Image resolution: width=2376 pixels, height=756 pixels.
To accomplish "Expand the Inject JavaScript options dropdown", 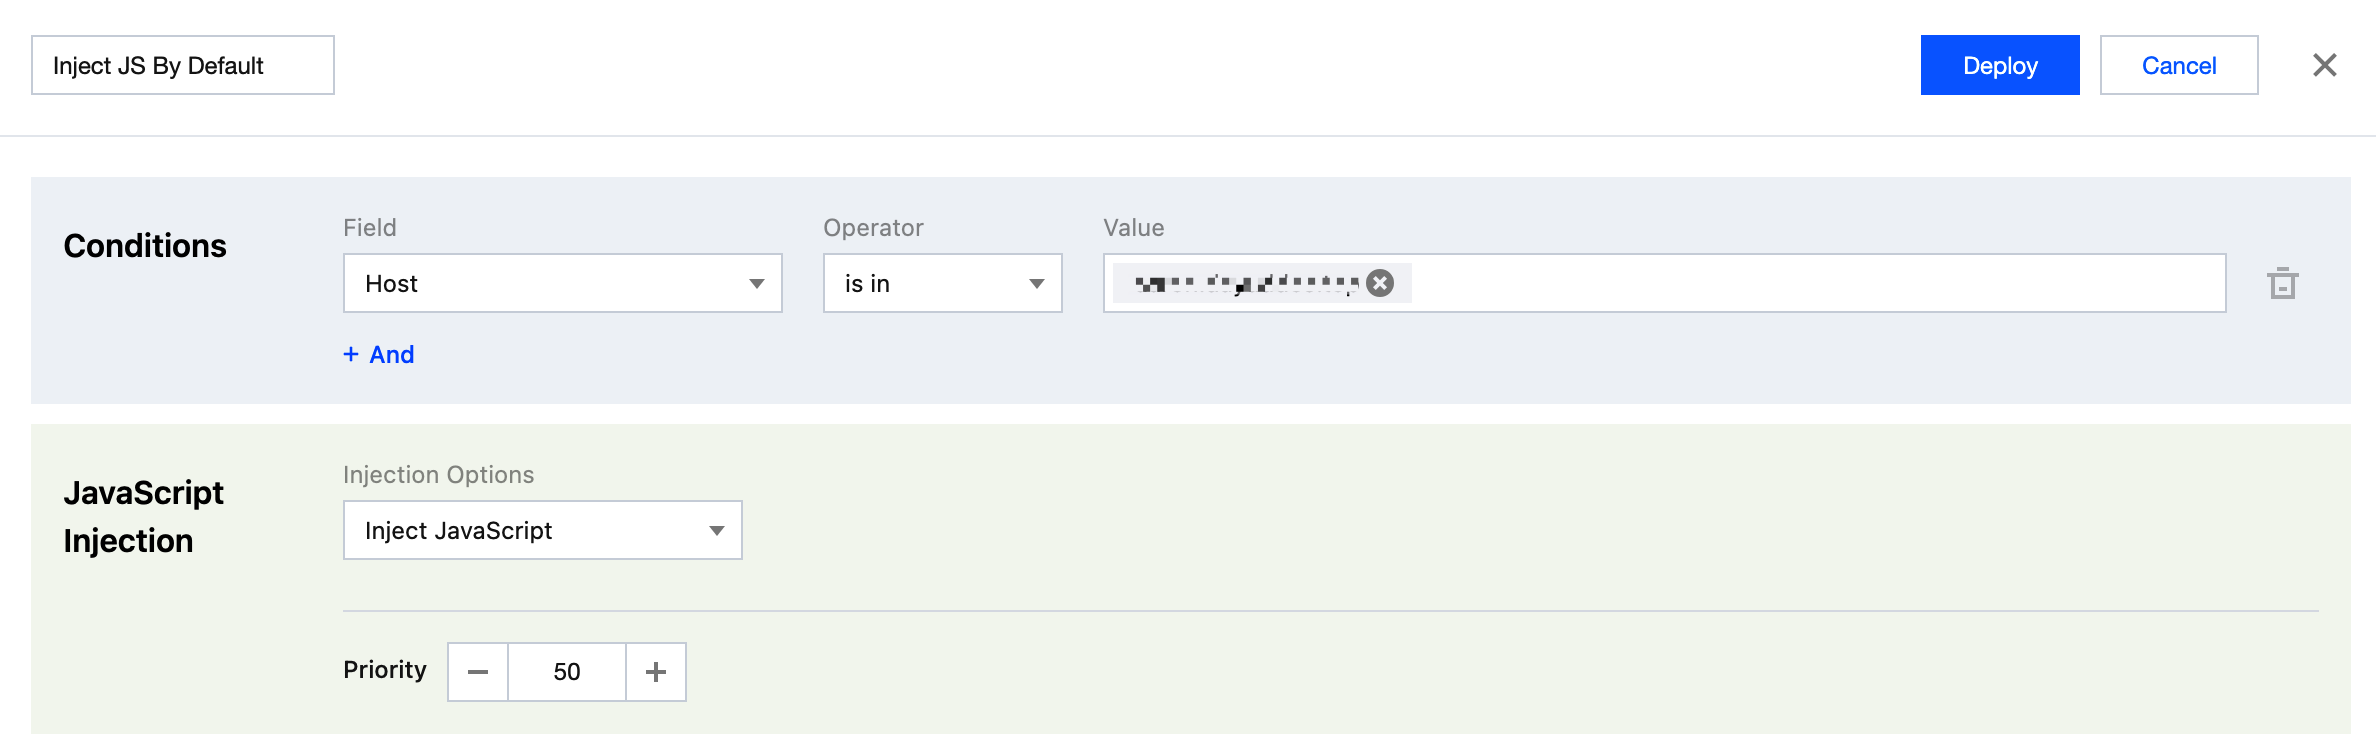I will click(520, 531).
